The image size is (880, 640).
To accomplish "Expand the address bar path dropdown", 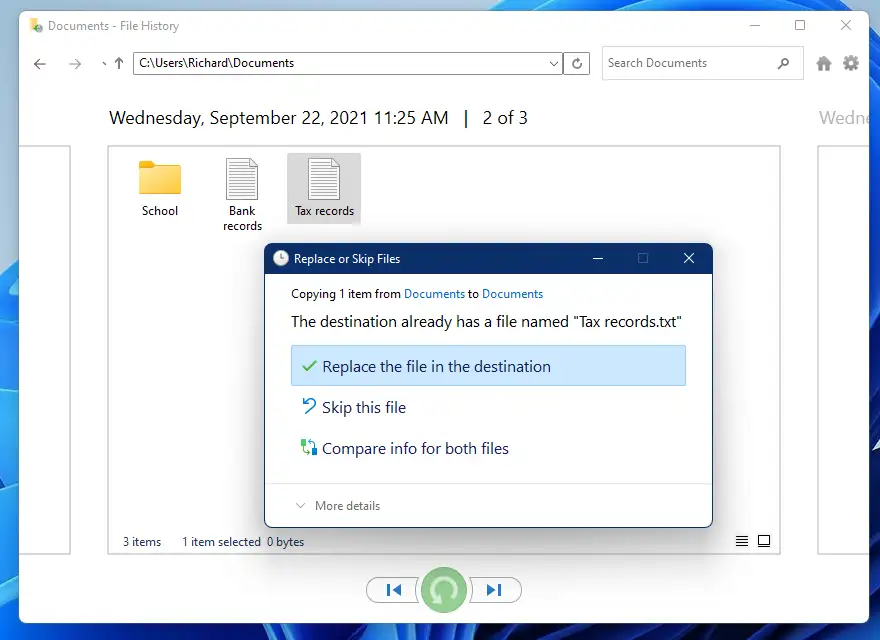I will [x=553, y=63].
